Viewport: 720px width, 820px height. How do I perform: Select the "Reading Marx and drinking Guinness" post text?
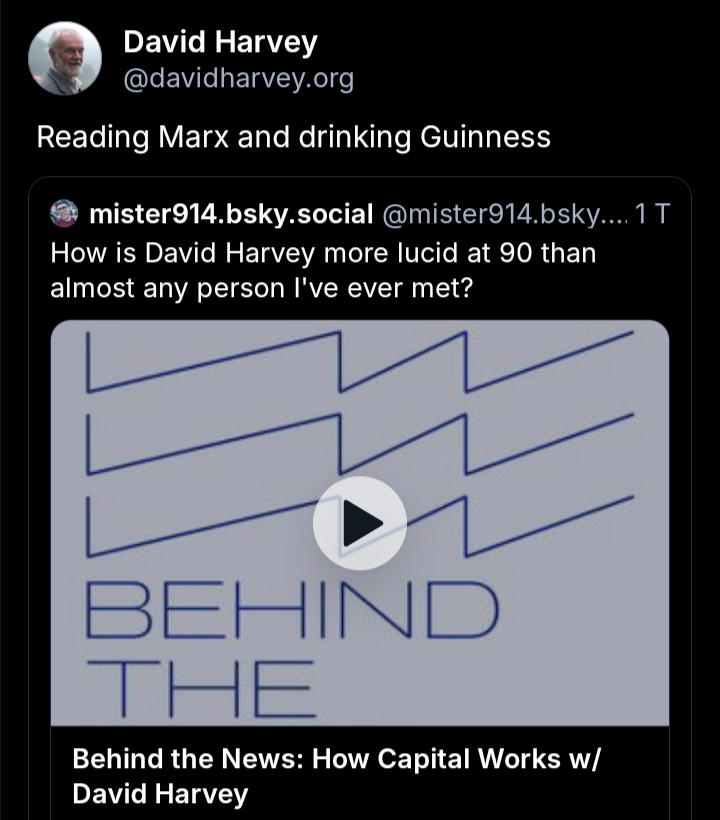[x=293, y=136]
